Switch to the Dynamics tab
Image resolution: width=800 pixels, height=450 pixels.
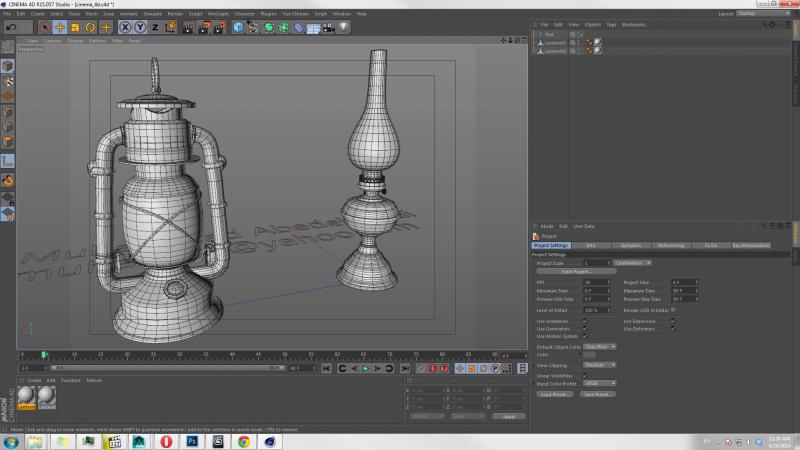pyautogui.click(x=631, y=245)
